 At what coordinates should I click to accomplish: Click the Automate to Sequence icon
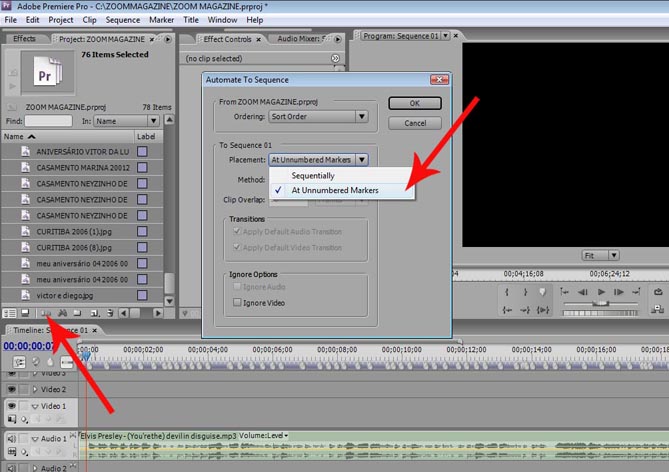44,314
